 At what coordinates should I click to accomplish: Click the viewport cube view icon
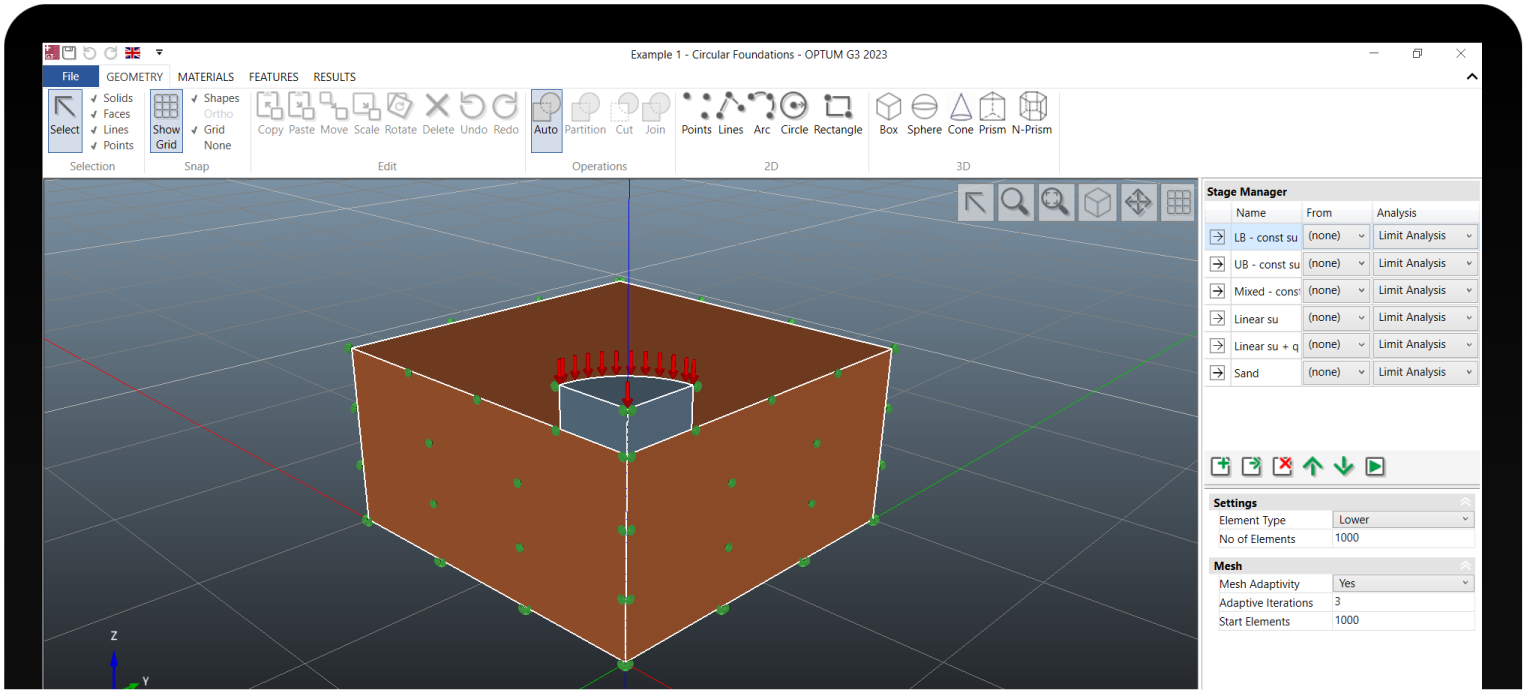[x=1098, y=203]
